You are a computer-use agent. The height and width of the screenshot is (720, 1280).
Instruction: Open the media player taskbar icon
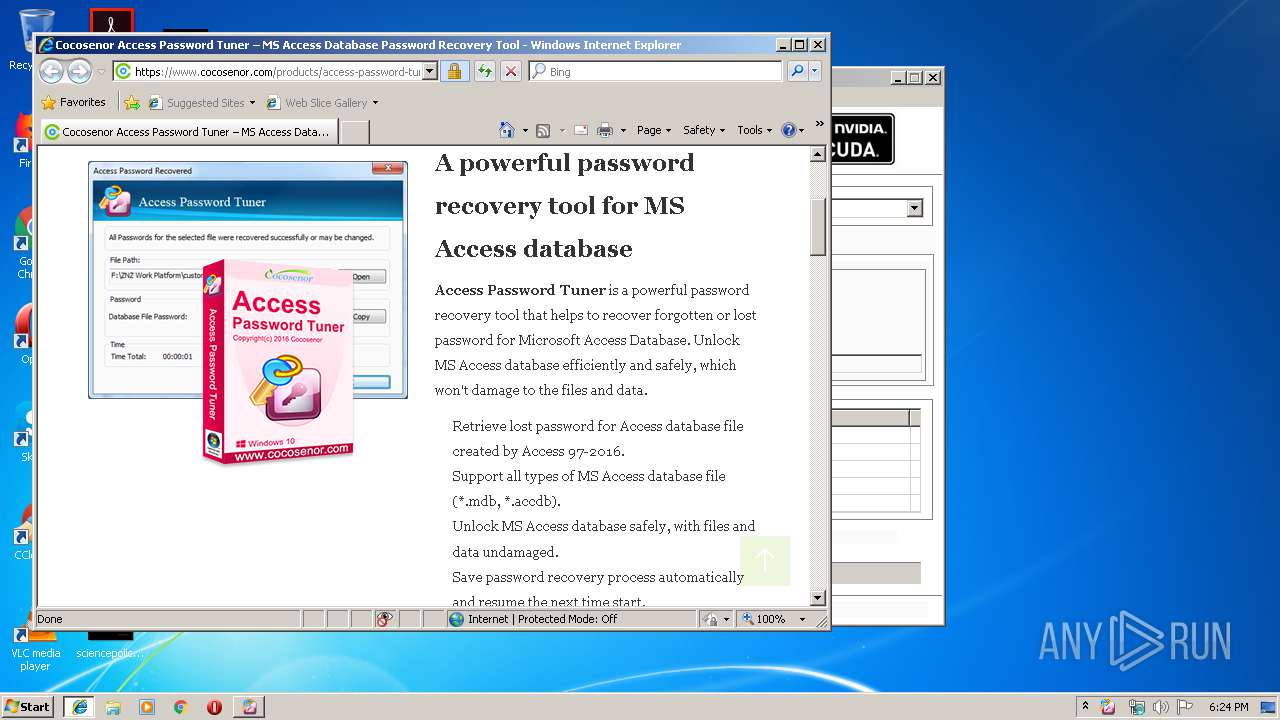click(x=147, y=706)
